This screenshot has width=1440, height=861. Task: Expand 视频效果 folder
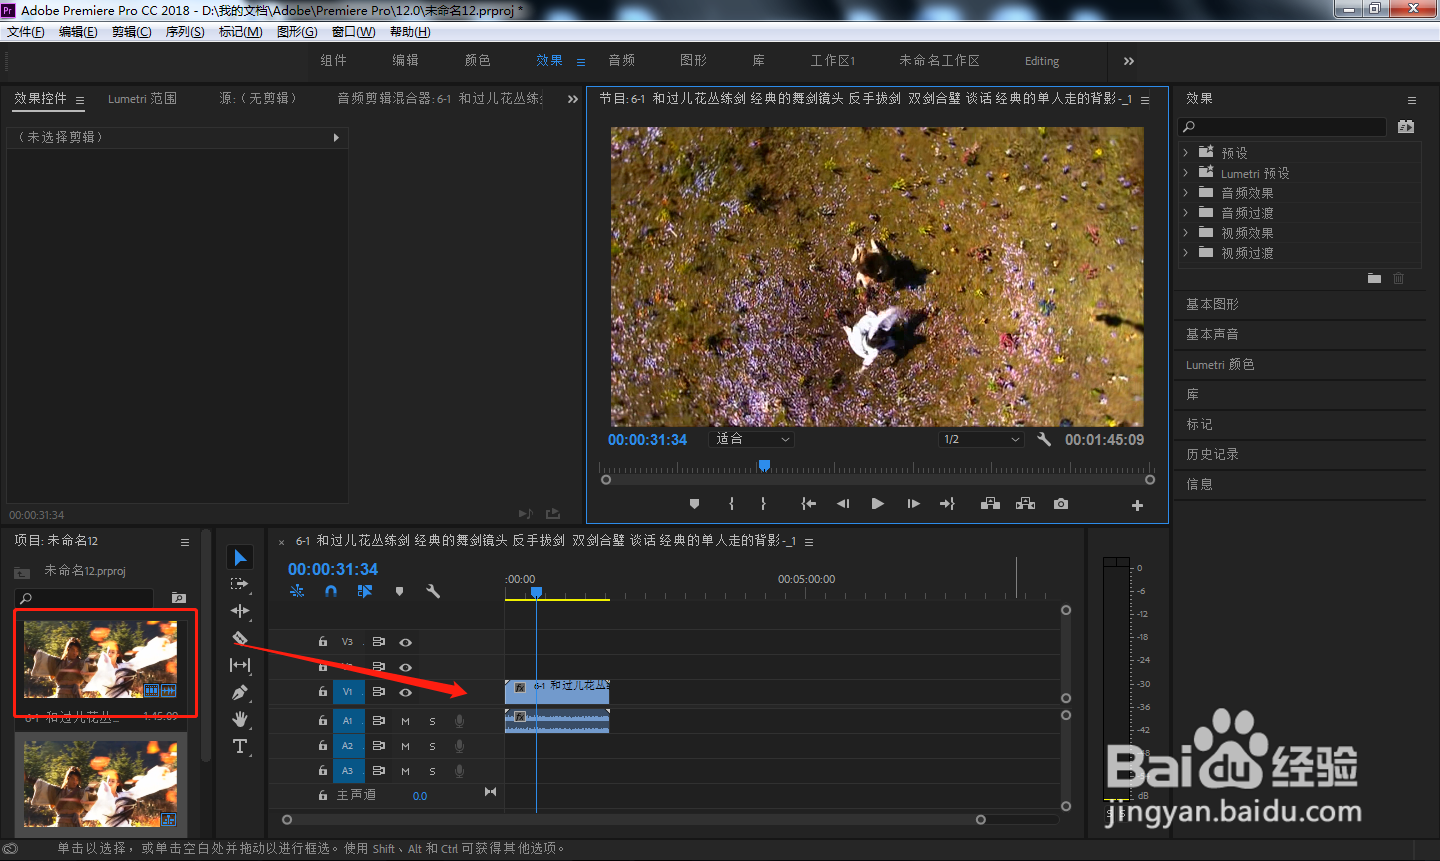(1186, 233)
